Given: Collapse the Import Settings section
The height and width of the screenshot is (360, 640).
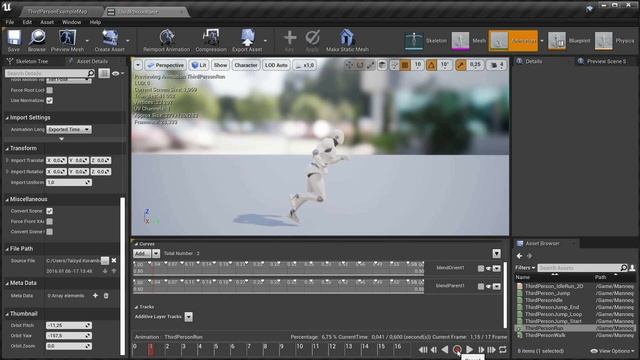Looking at the screenshot, I should tap(7, 118).
